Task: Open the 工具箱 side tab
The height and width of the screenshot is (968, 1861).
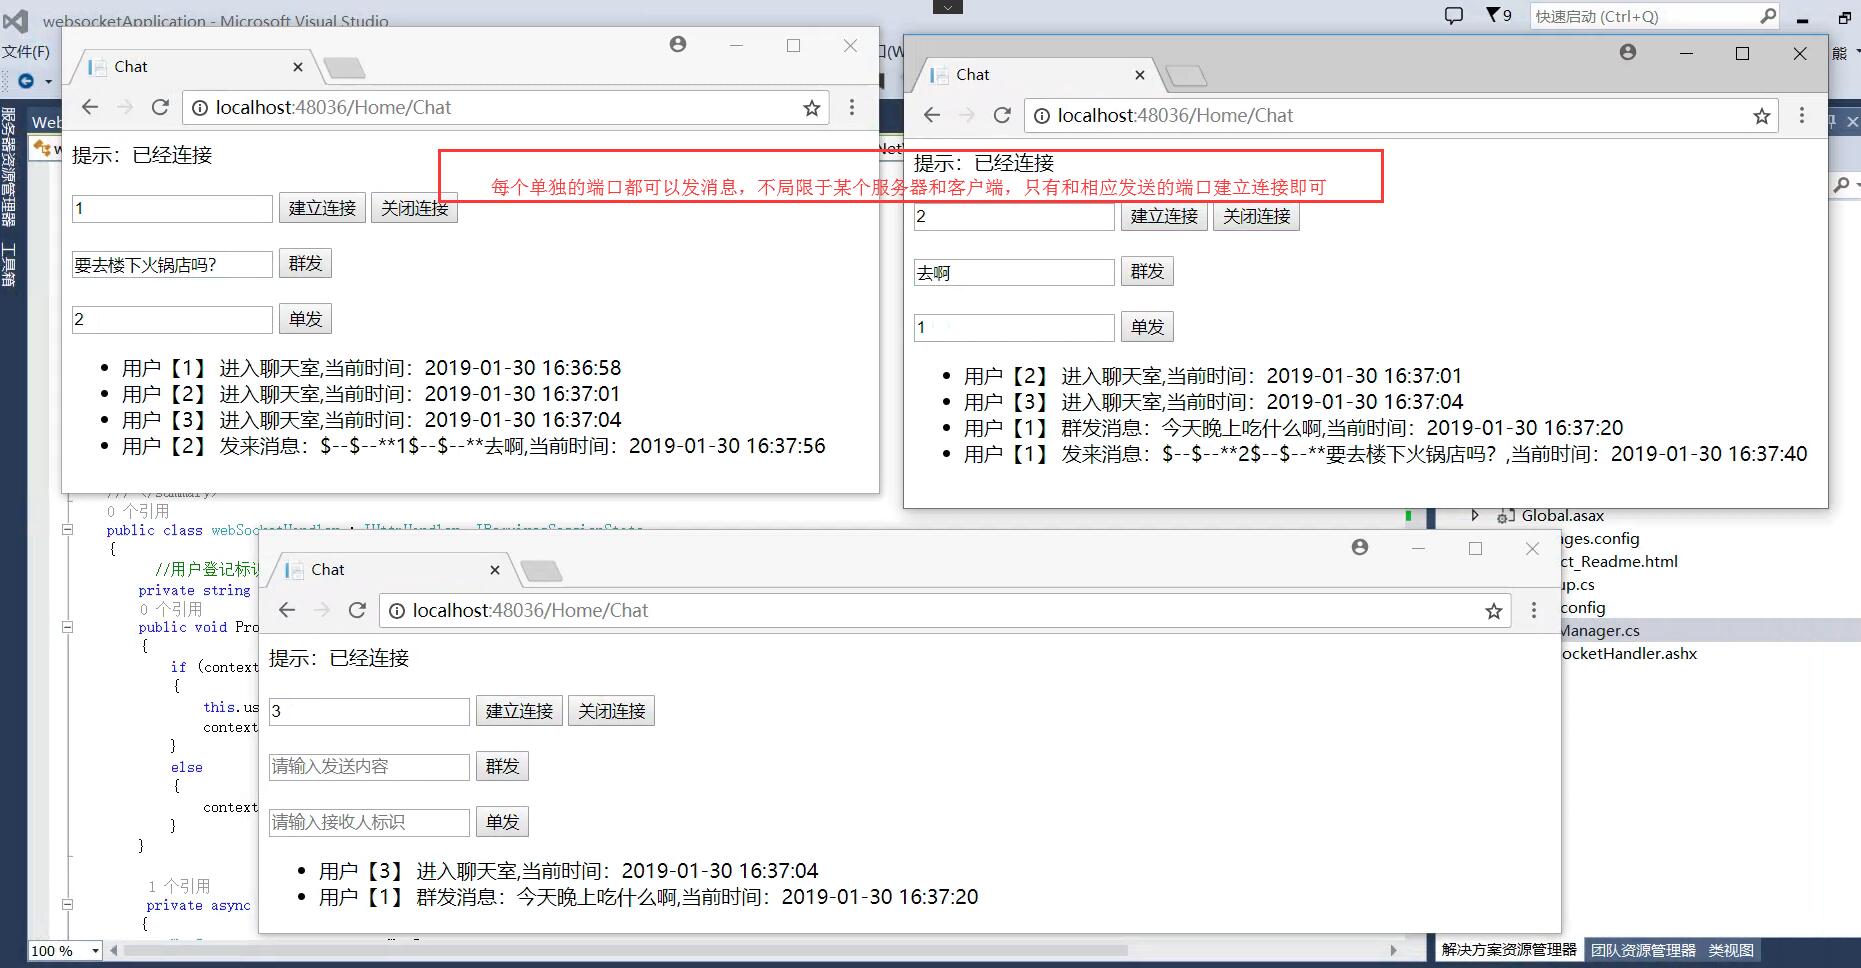Action: 9,264
